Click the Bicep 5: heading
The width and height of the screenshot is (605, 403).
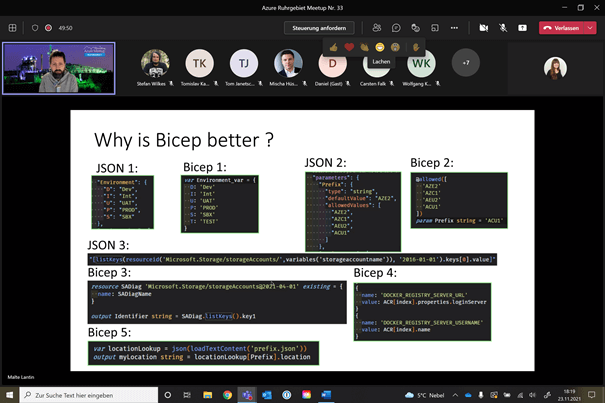point(109,332)
